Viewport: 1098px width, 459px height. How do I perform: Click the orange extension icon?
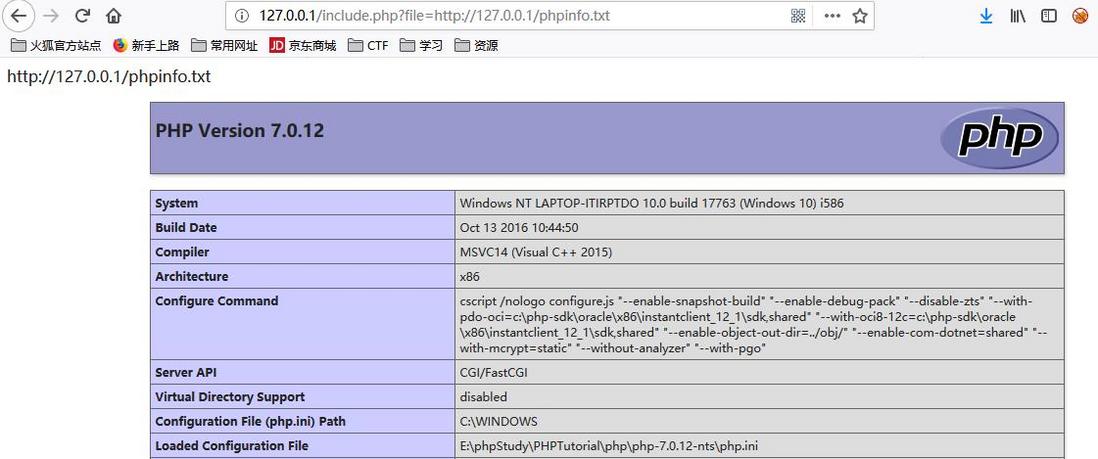pos(1080,15)
